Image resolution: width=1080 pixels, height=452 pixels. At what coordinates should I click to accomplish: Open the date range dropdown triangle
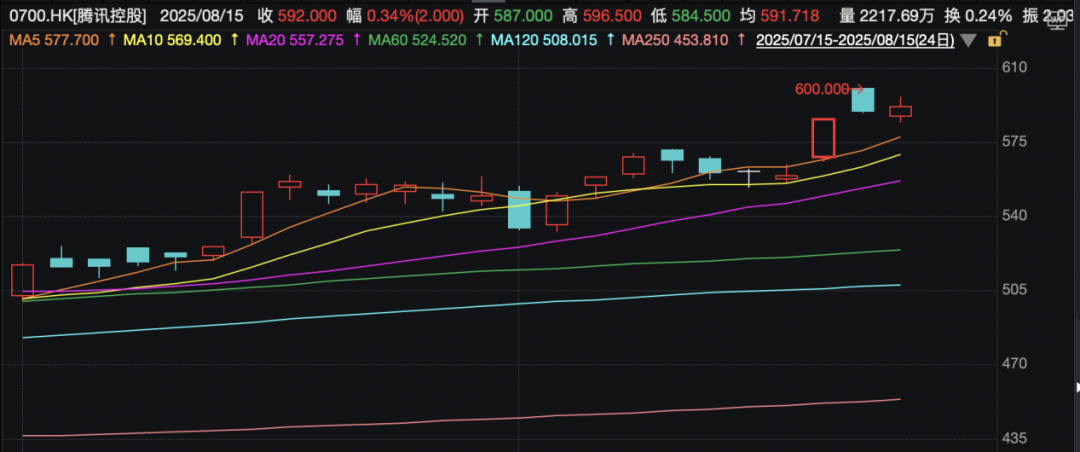[x=968, y=41]
